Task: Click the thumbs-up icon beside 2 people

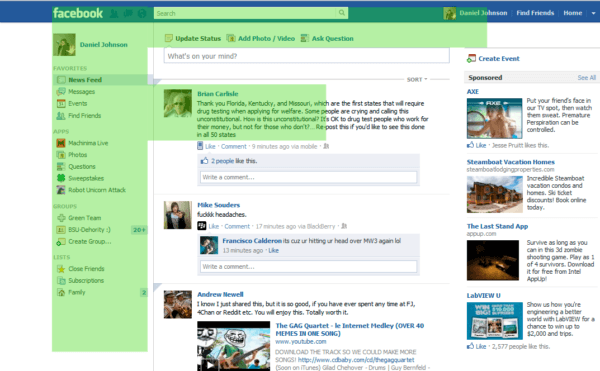Action: click(204, 161)
